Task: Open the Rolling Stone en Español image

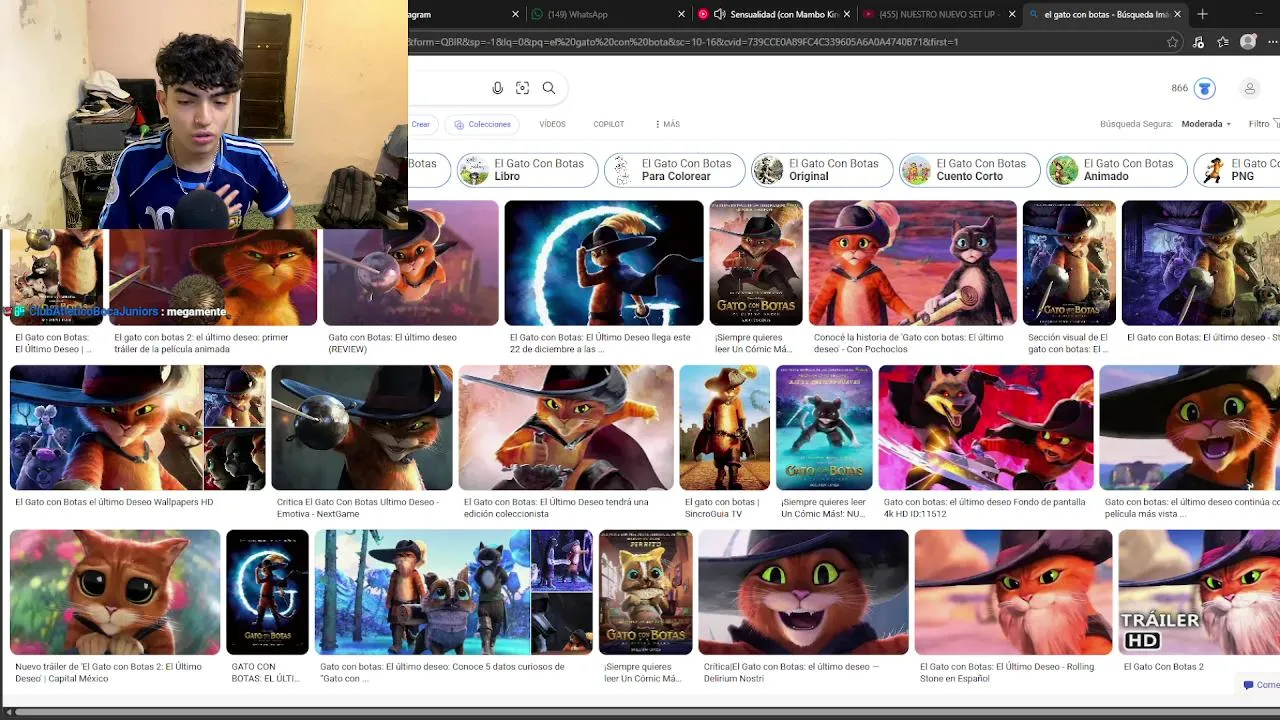Action: (x=1013, y=592)
